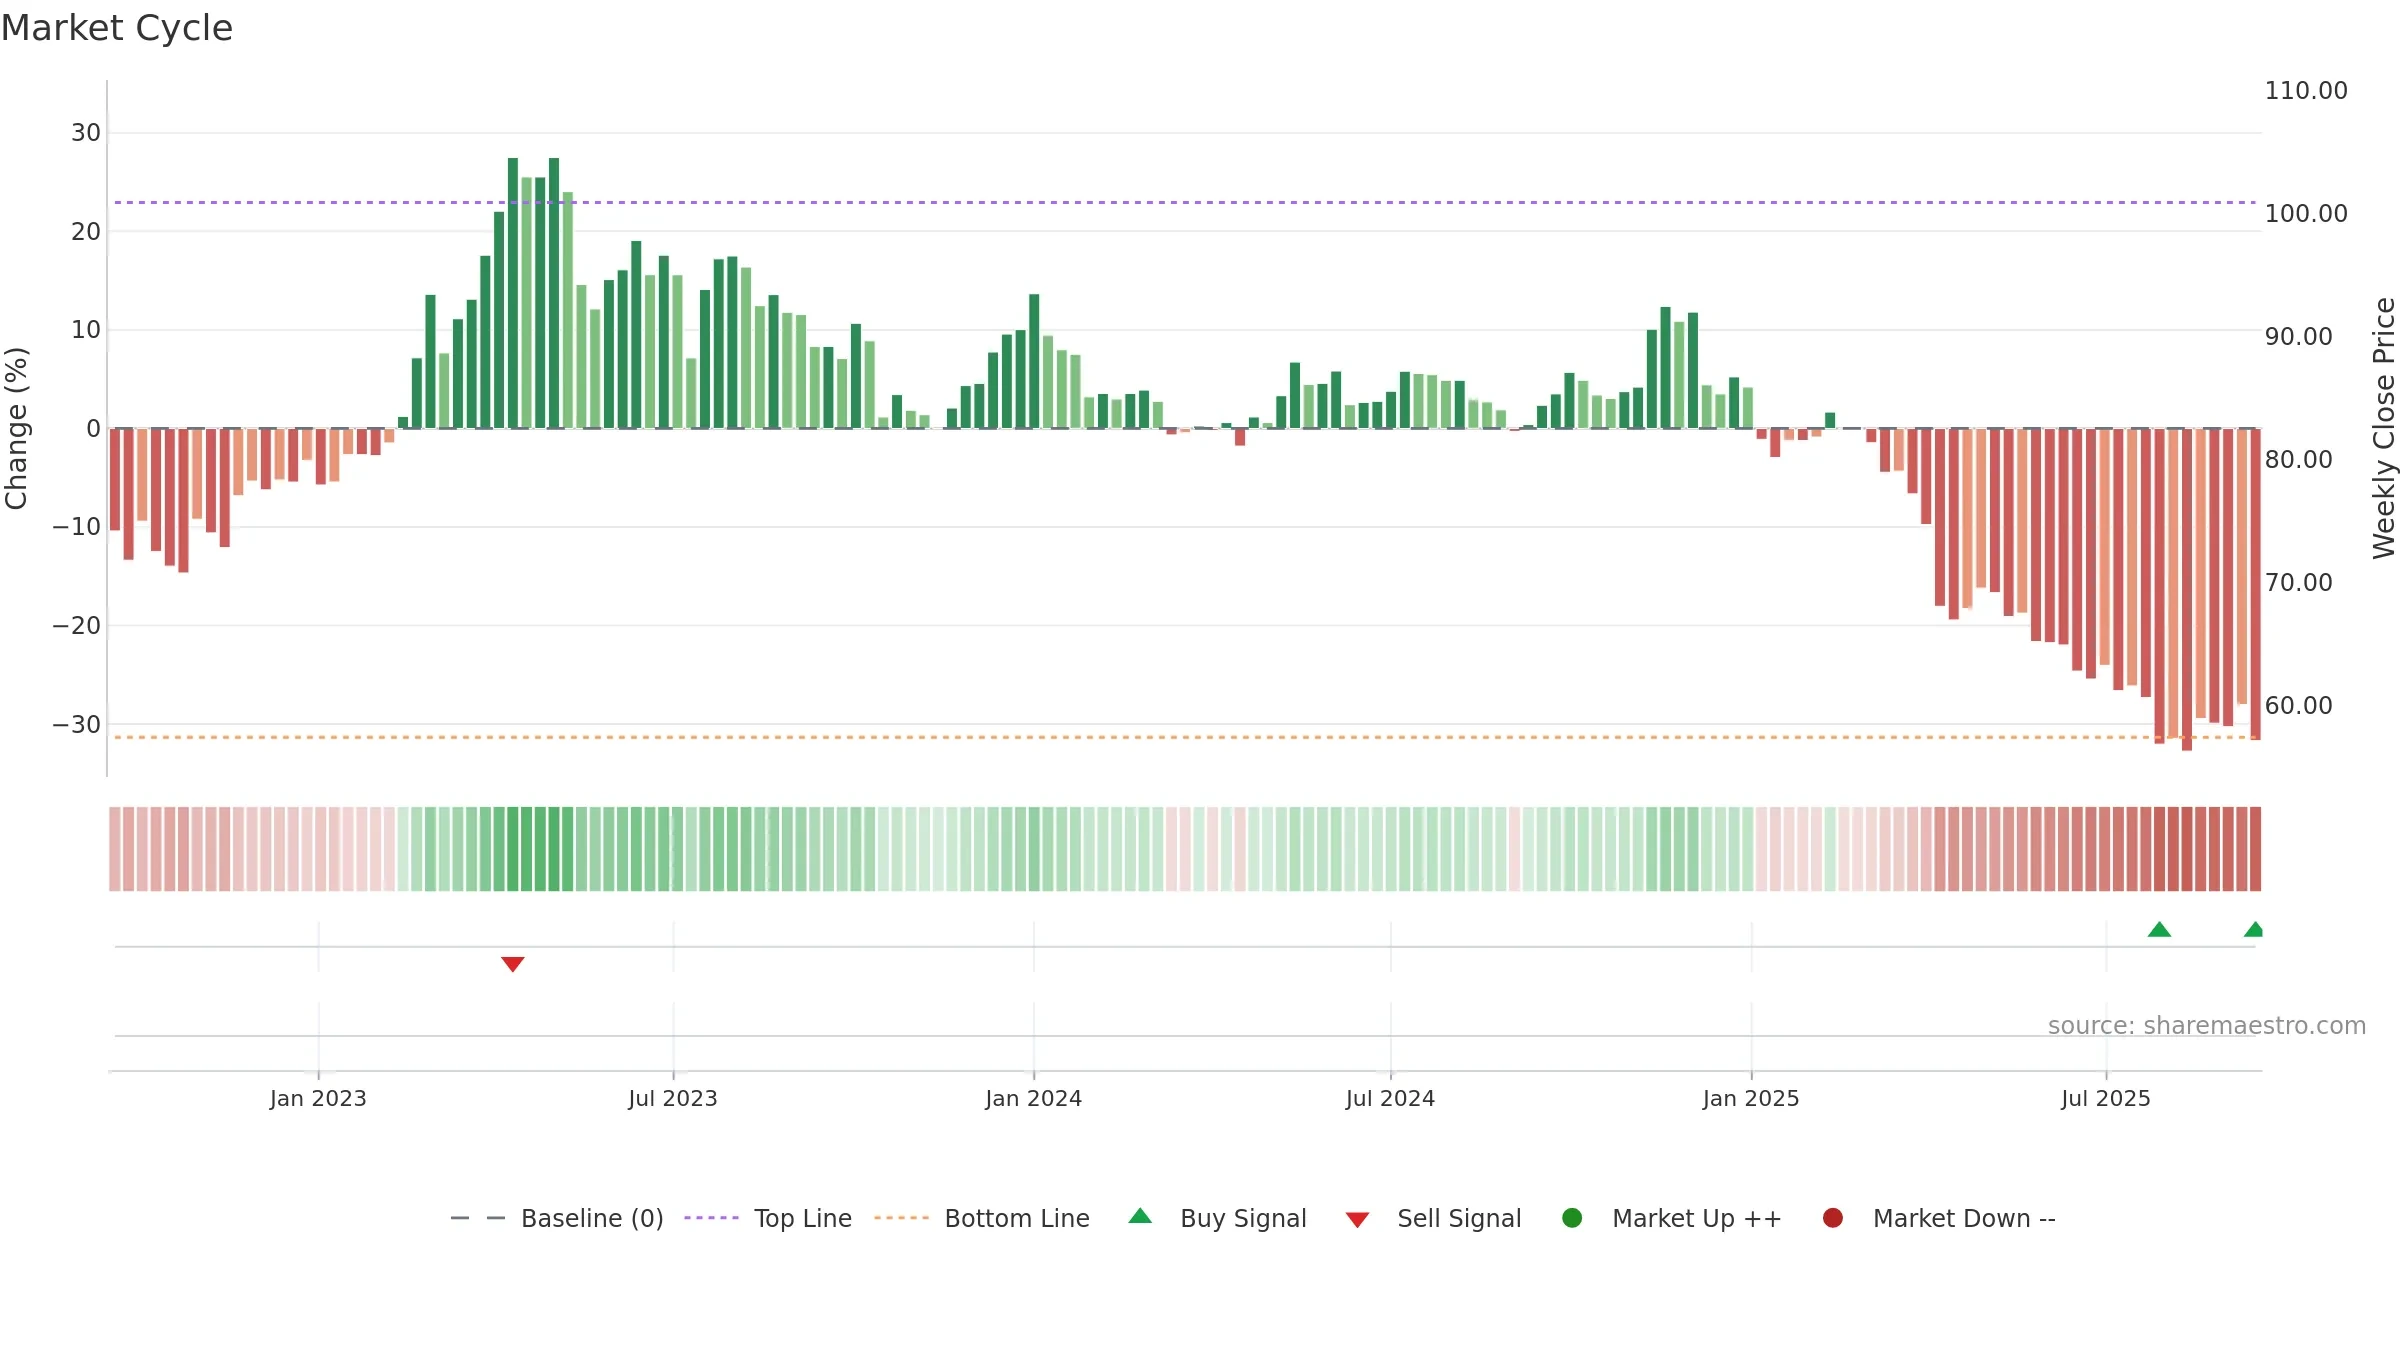Click the −20 tick on the change axis
2400x1350 pixels.
(77, 625)
